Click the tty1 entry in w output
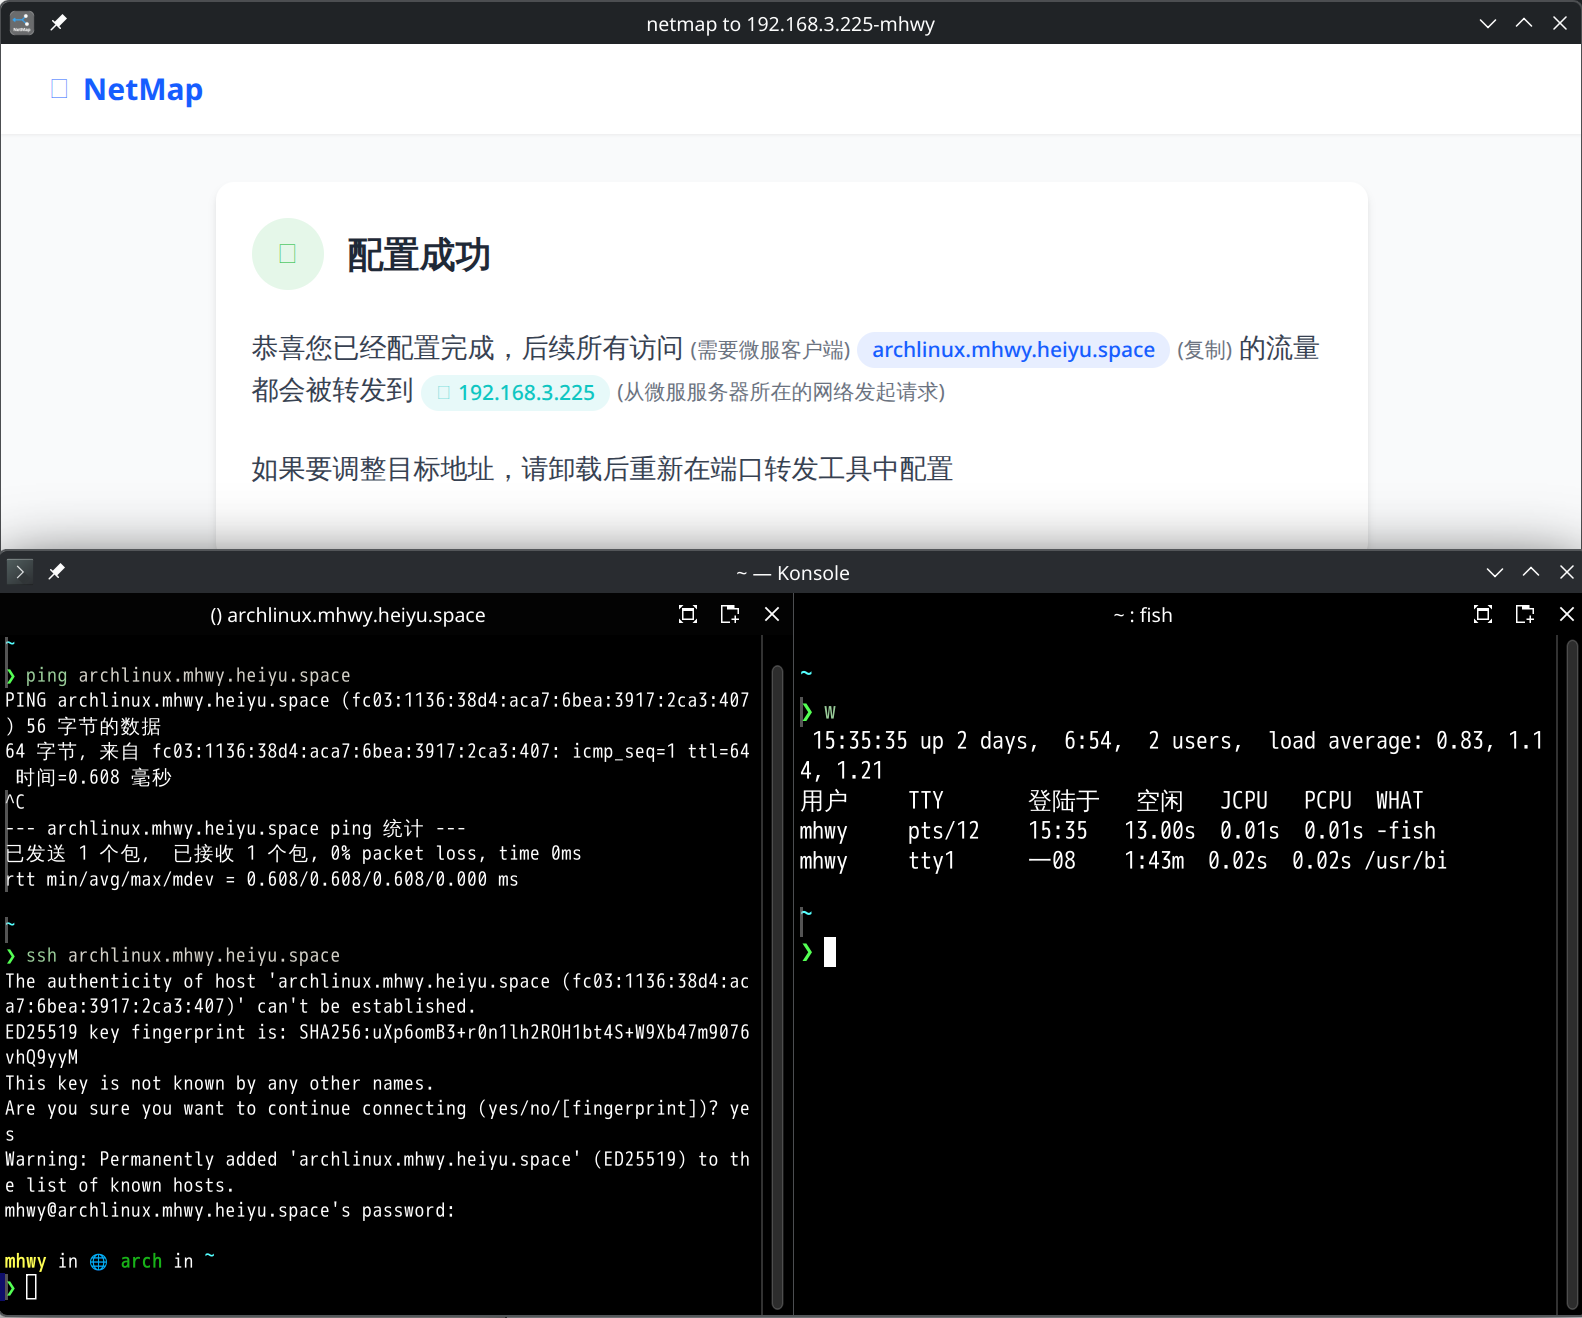Screen dimensions: 1582x1318 pos(931,861)
